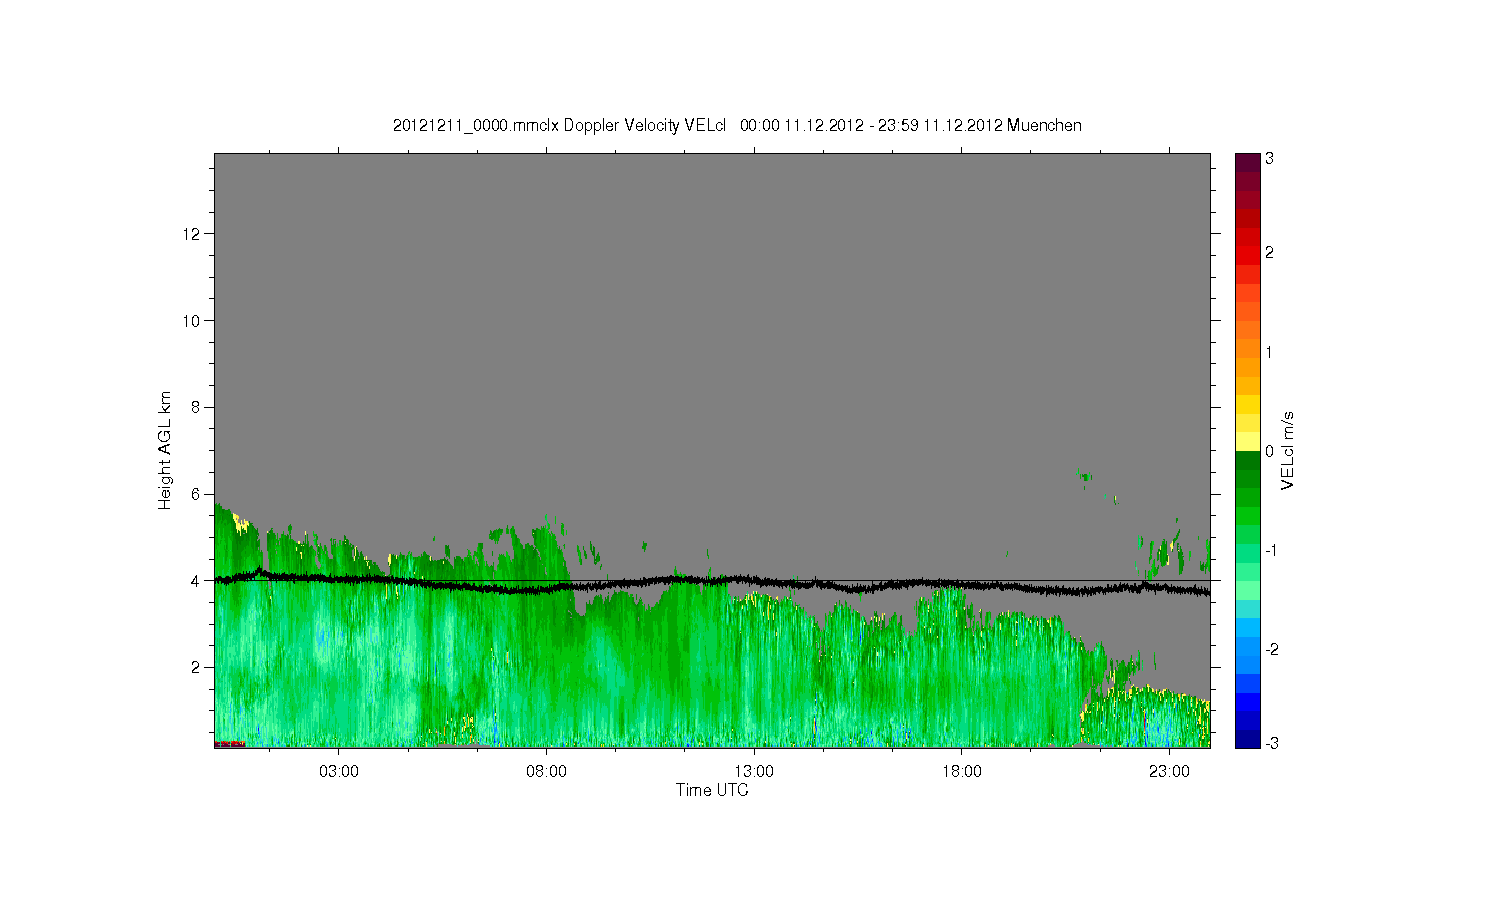The image size is (1500, 900).
Task: Click the 03:00 time tick label
Action: coord(339,772)
